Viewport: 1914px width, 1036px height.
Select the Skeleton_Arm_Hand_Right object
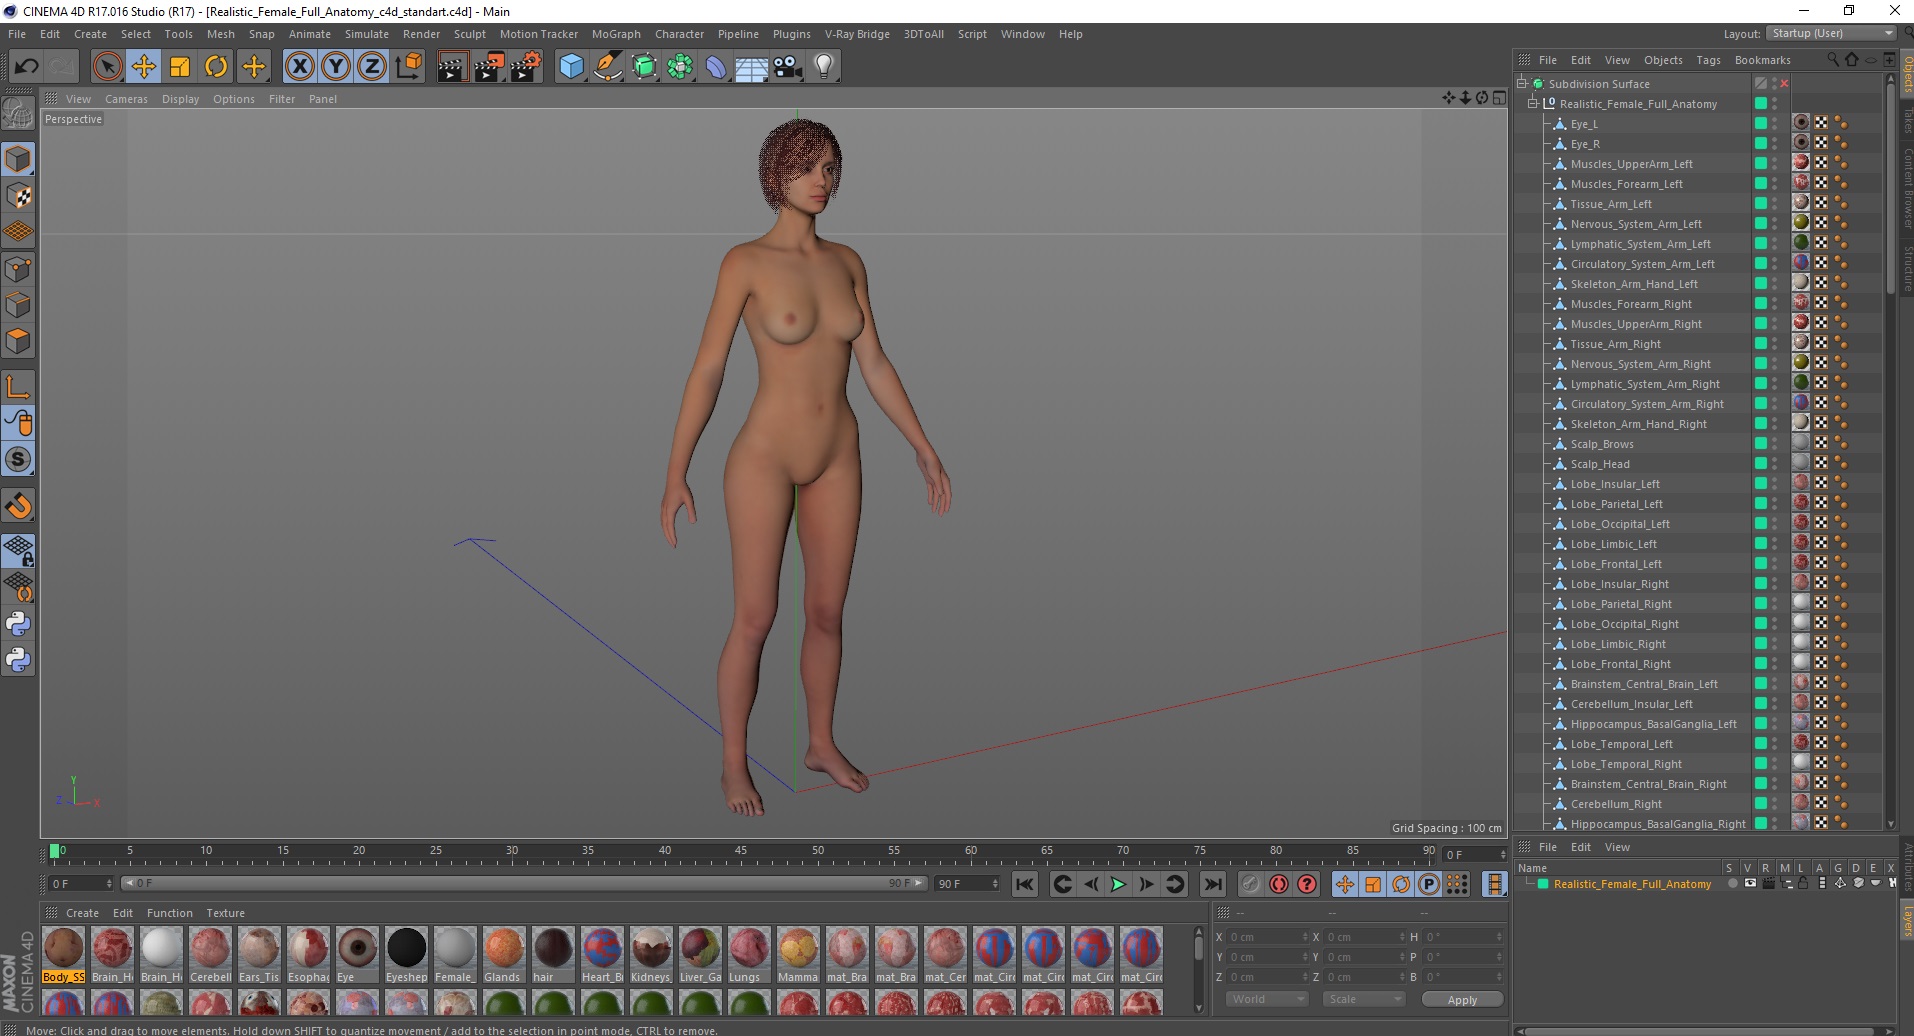[1638, 424]
